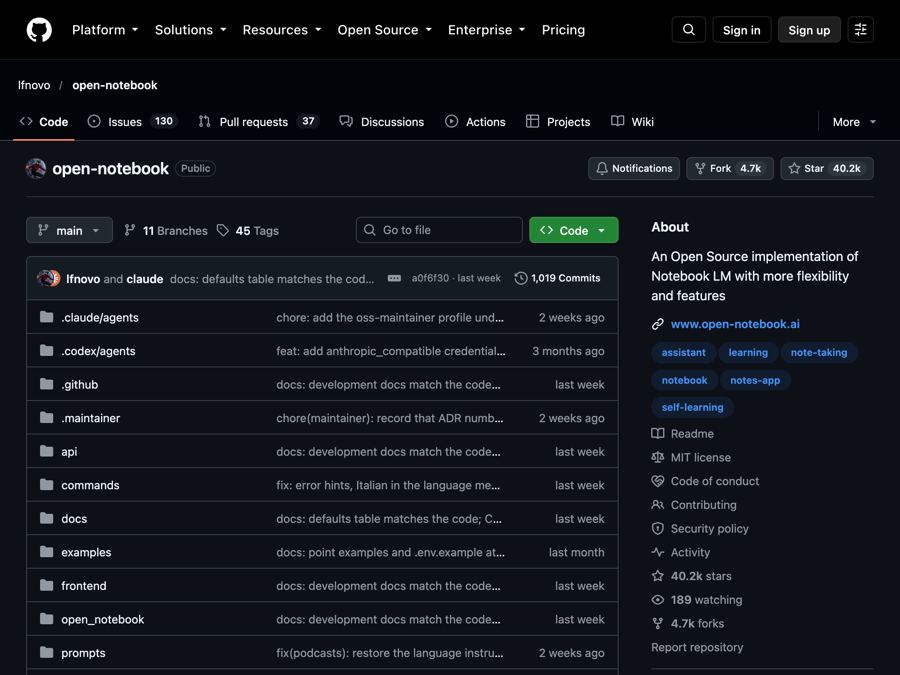900x675 pixels.
Task: Open the main branch selector dropdown
Action: (x=69, y=230)
